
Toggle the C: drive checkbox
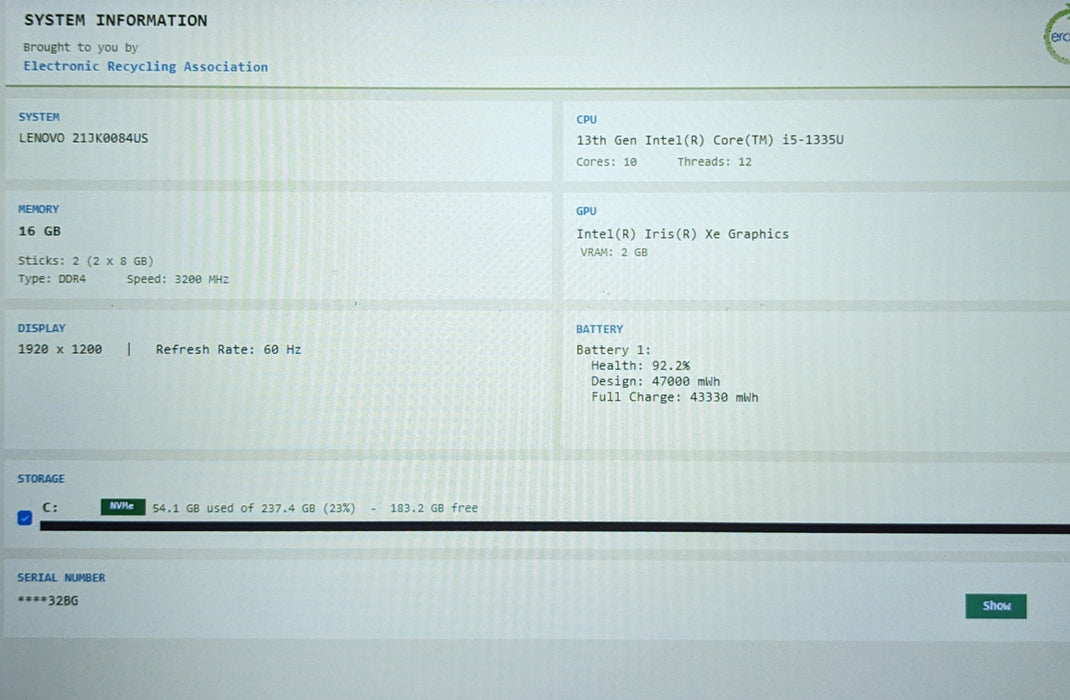pyautogui.click(x=25, y=518)
